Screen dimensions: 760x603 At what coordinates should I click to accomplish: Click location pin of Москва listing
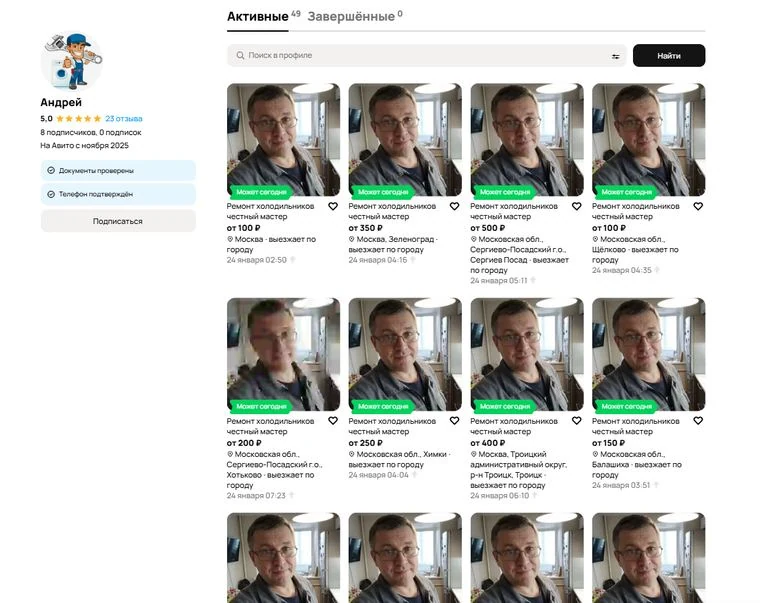230,239
